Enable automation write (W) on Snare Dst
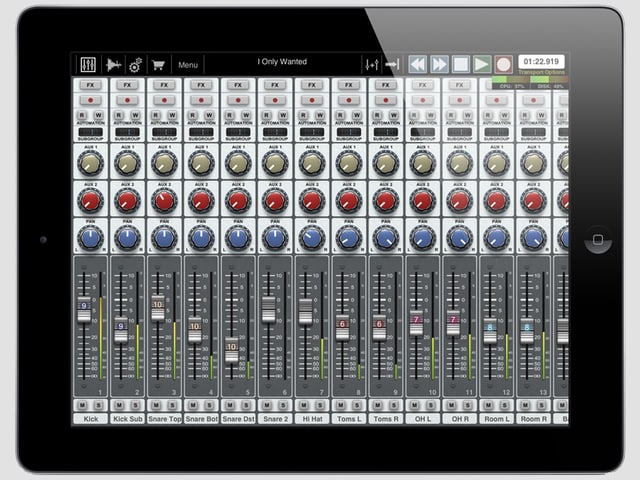This screenshot has width=640, height=480. click(x=246, y=115)
